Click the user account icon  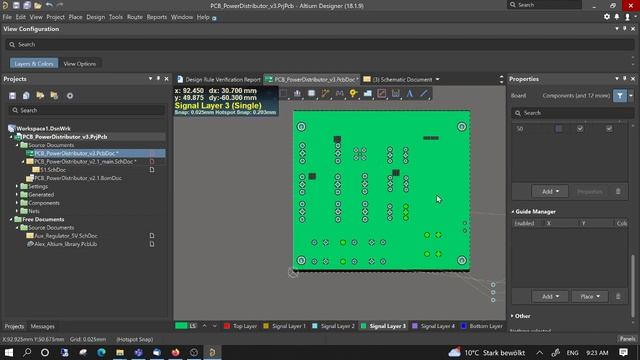click(627, 17)
